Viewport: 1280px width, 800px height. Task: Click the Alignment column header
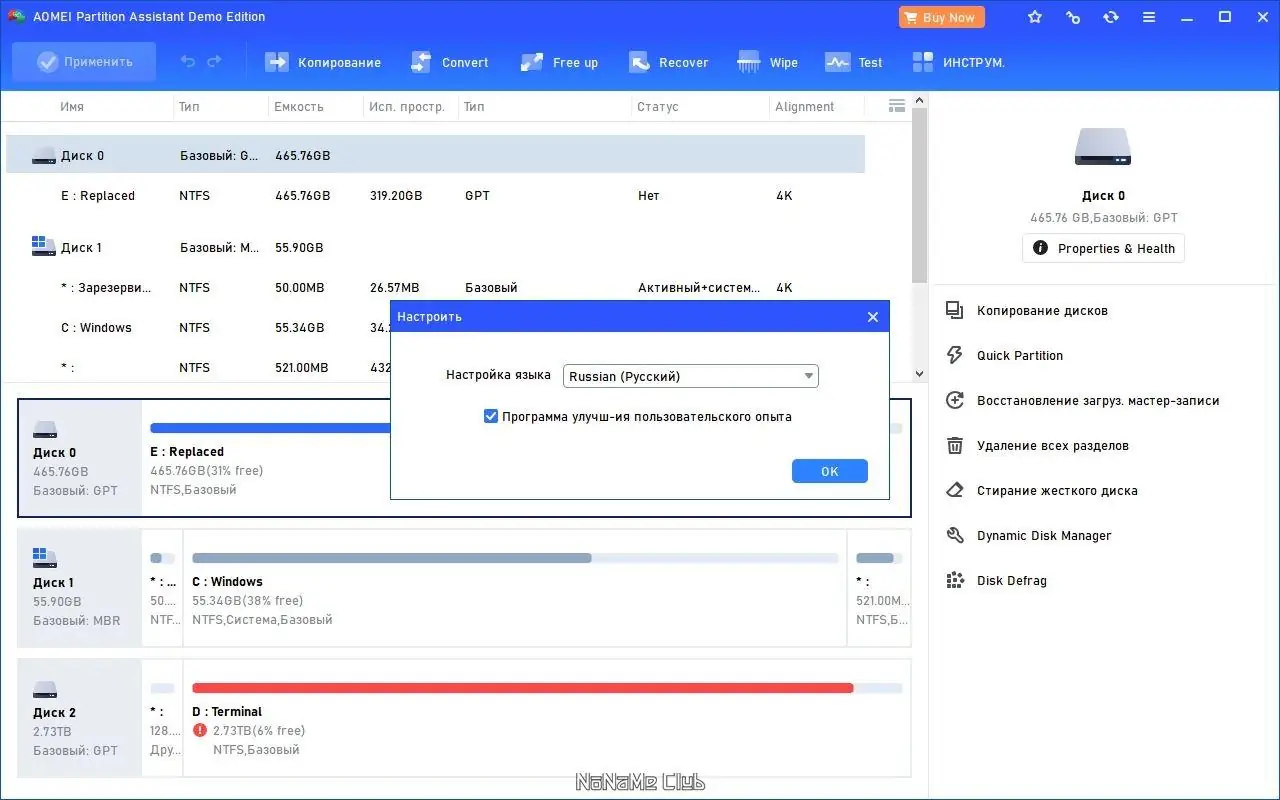point(804,107)
